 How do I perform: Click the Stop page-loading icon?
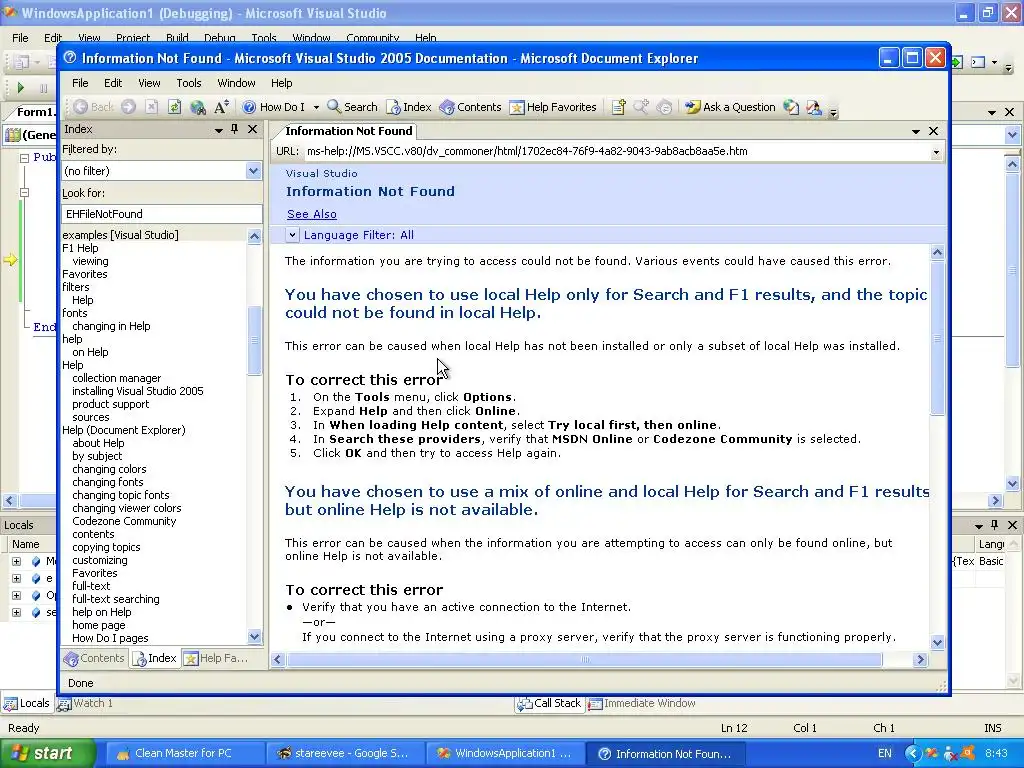tap(151, 107)
